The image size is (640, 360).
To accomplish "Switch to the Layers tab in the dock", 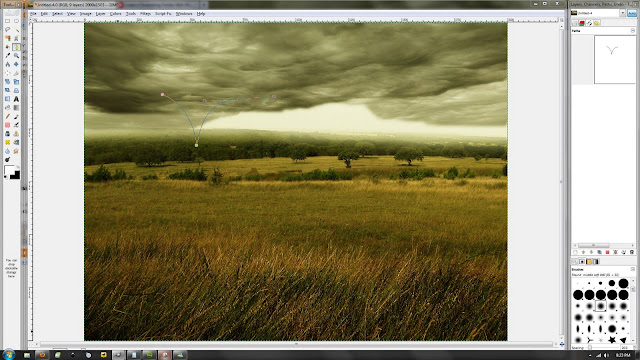I will pos(575,23).
